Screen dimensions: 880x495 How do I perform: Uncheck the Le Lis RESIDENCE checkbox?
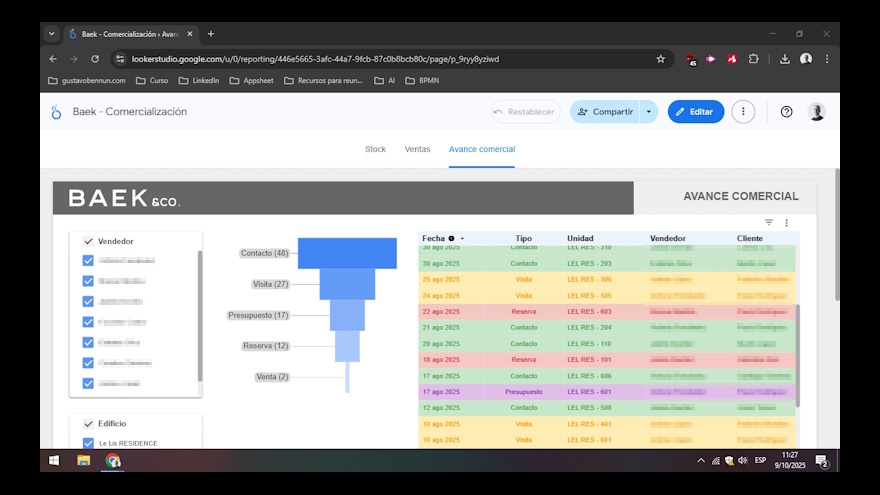tap(88, 443)
